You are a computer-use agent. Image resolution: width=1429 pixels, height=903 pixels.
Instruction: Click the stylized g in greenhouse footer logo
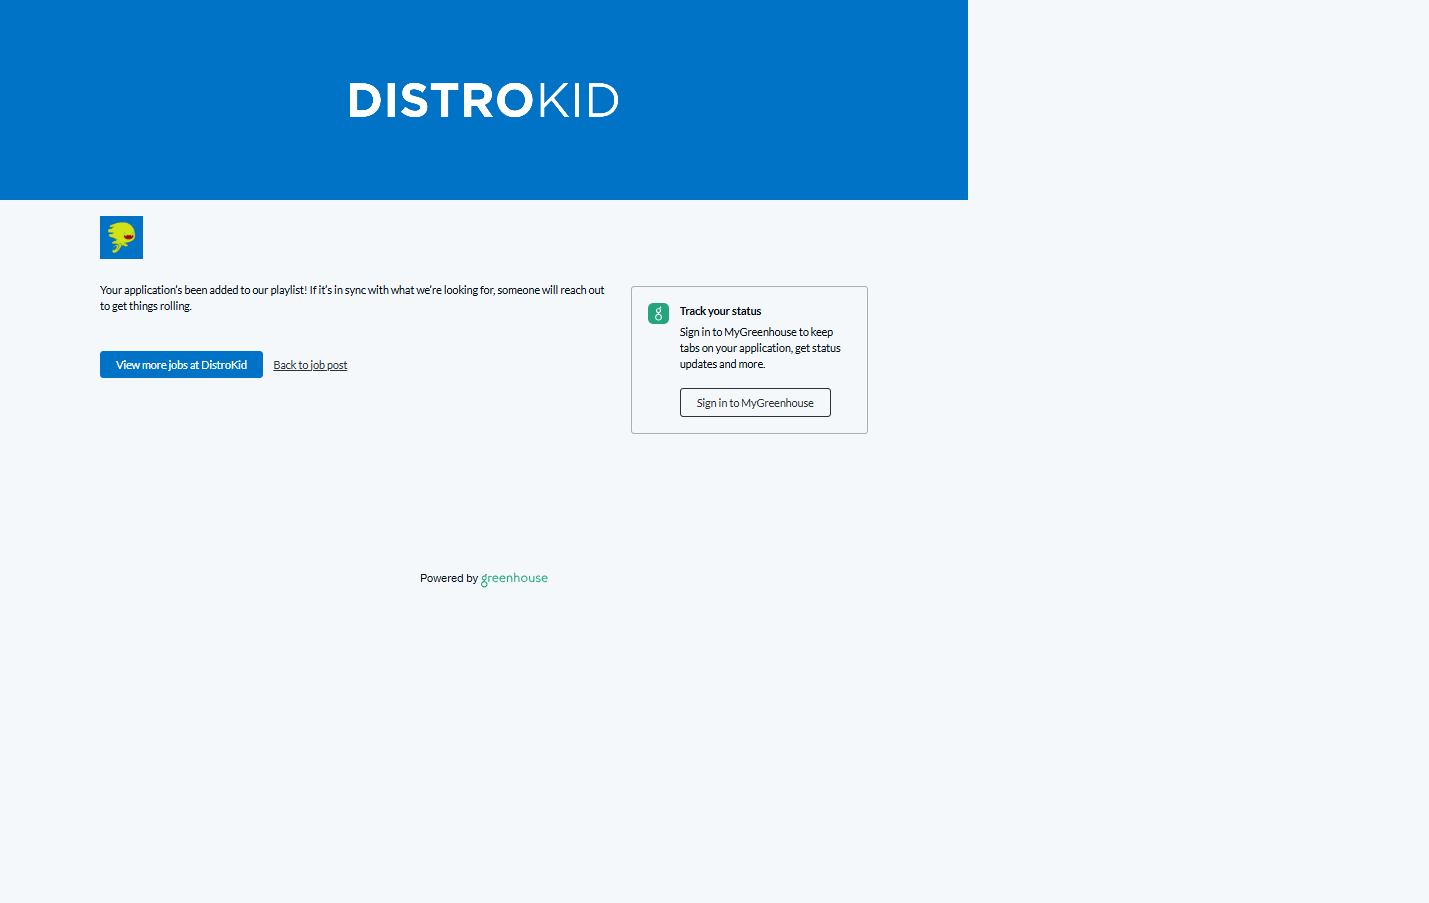click(485, 580)
